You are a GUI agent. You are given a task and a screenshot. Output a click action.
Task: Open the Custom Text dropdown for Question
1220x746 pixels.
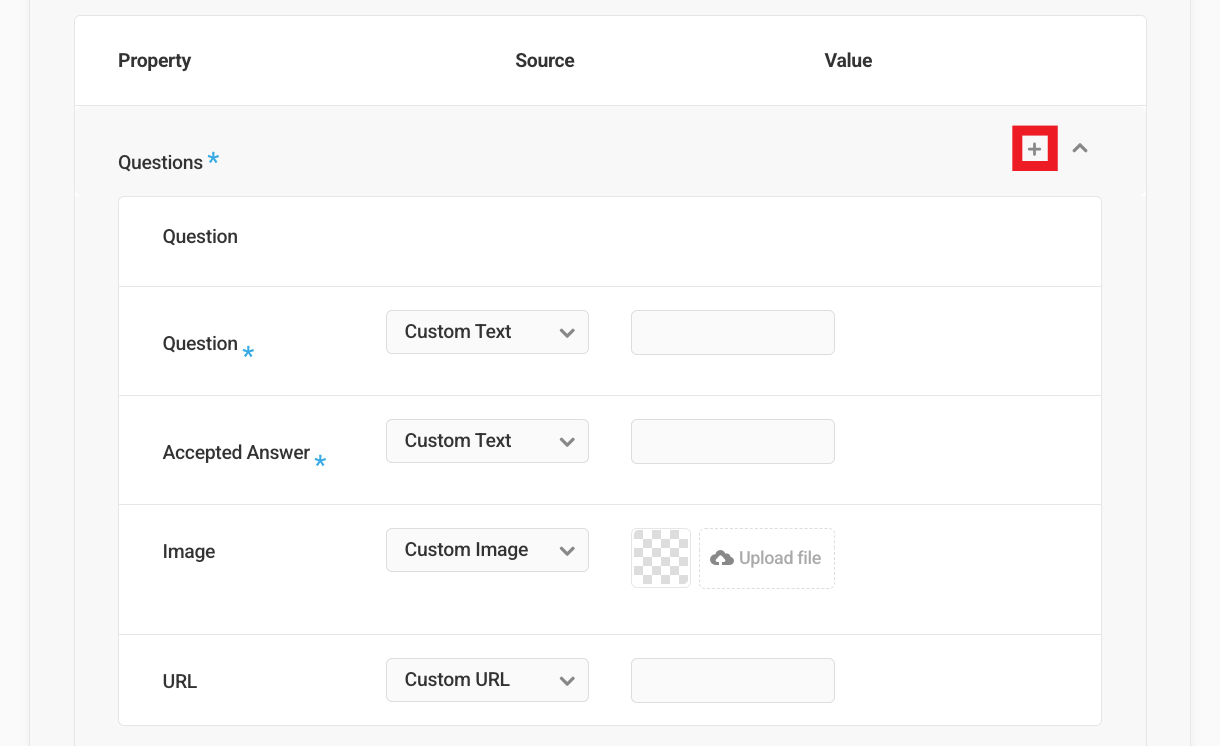(x=487, y=332)
